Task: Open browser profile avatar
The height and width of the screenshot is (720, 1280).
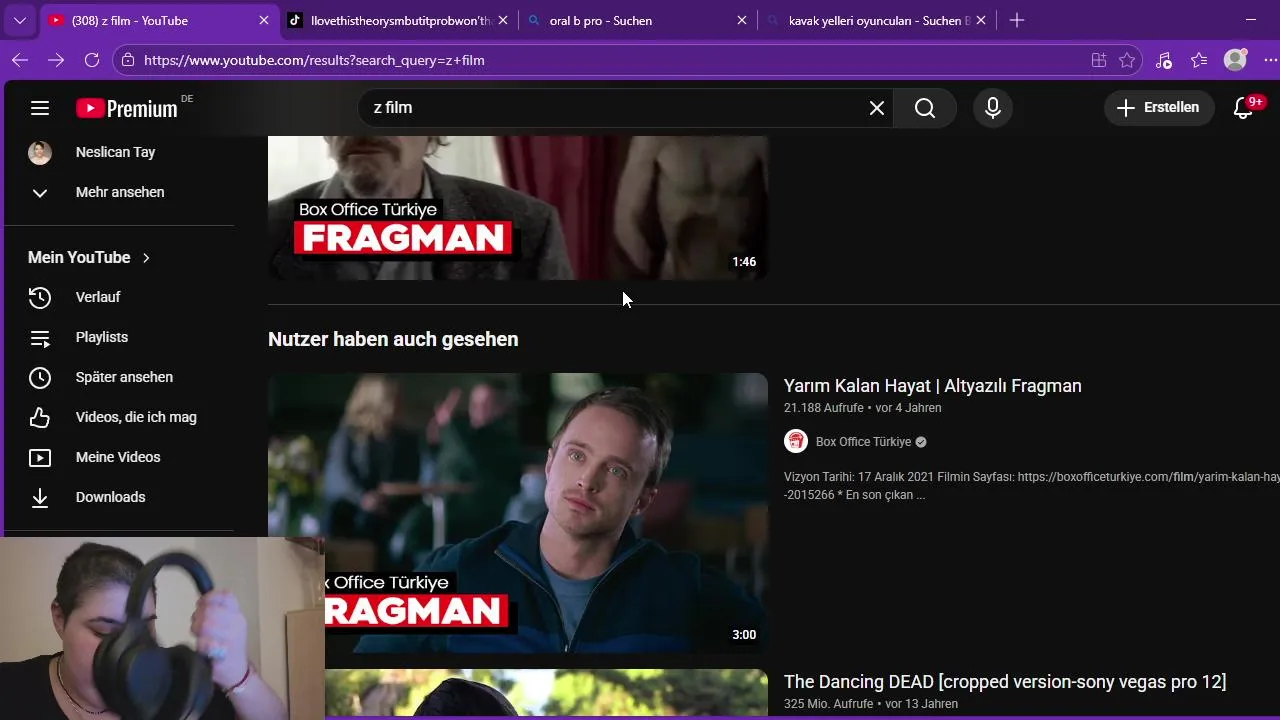Action: pos(1235,60)
